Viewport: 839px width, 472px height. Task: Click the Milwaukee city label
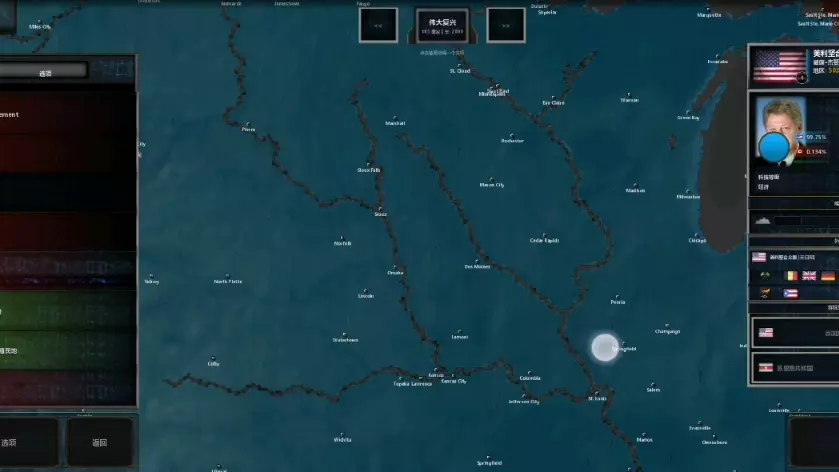click(x=688, y=197)
